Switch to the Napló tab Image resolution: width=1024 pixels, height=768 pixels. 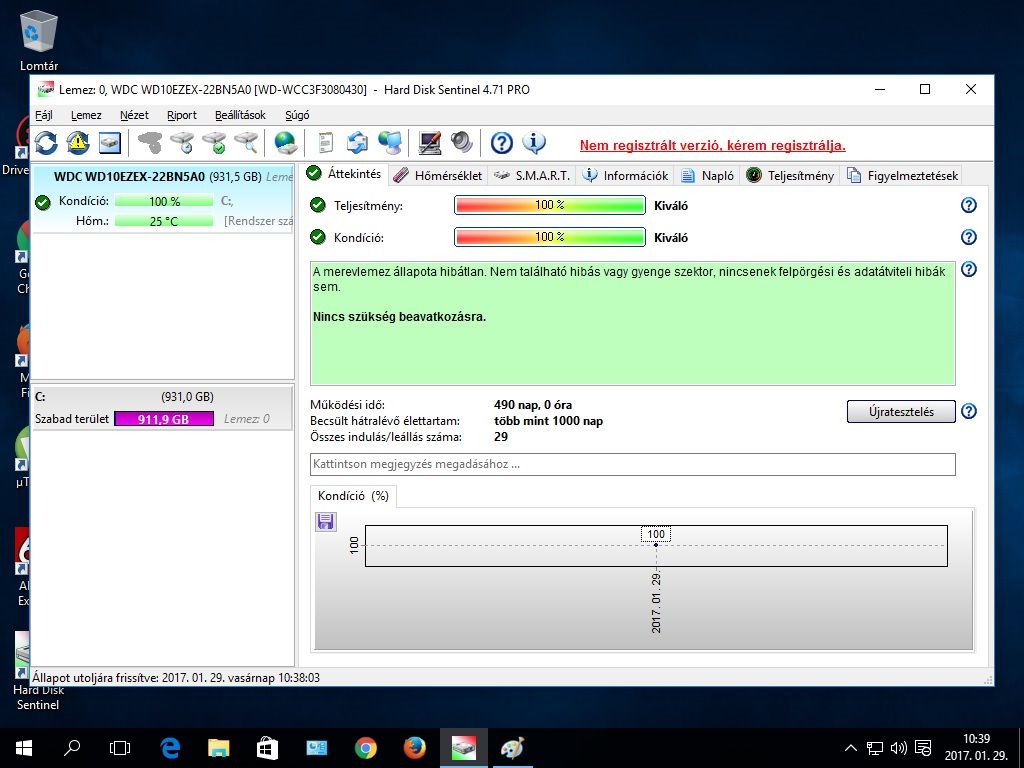point(707,176)
